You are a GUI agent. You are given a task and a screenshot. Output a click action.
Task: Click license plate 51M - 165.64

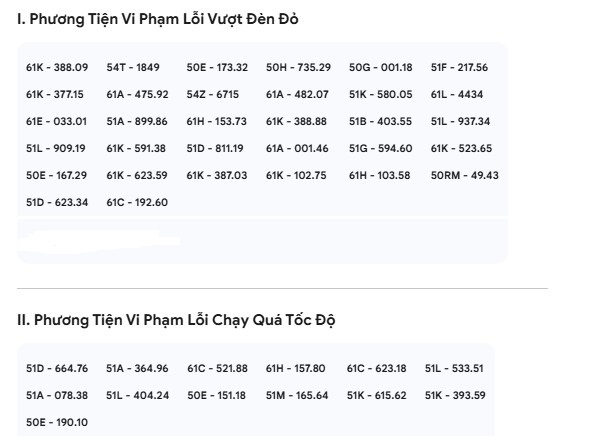click(297, 395)
